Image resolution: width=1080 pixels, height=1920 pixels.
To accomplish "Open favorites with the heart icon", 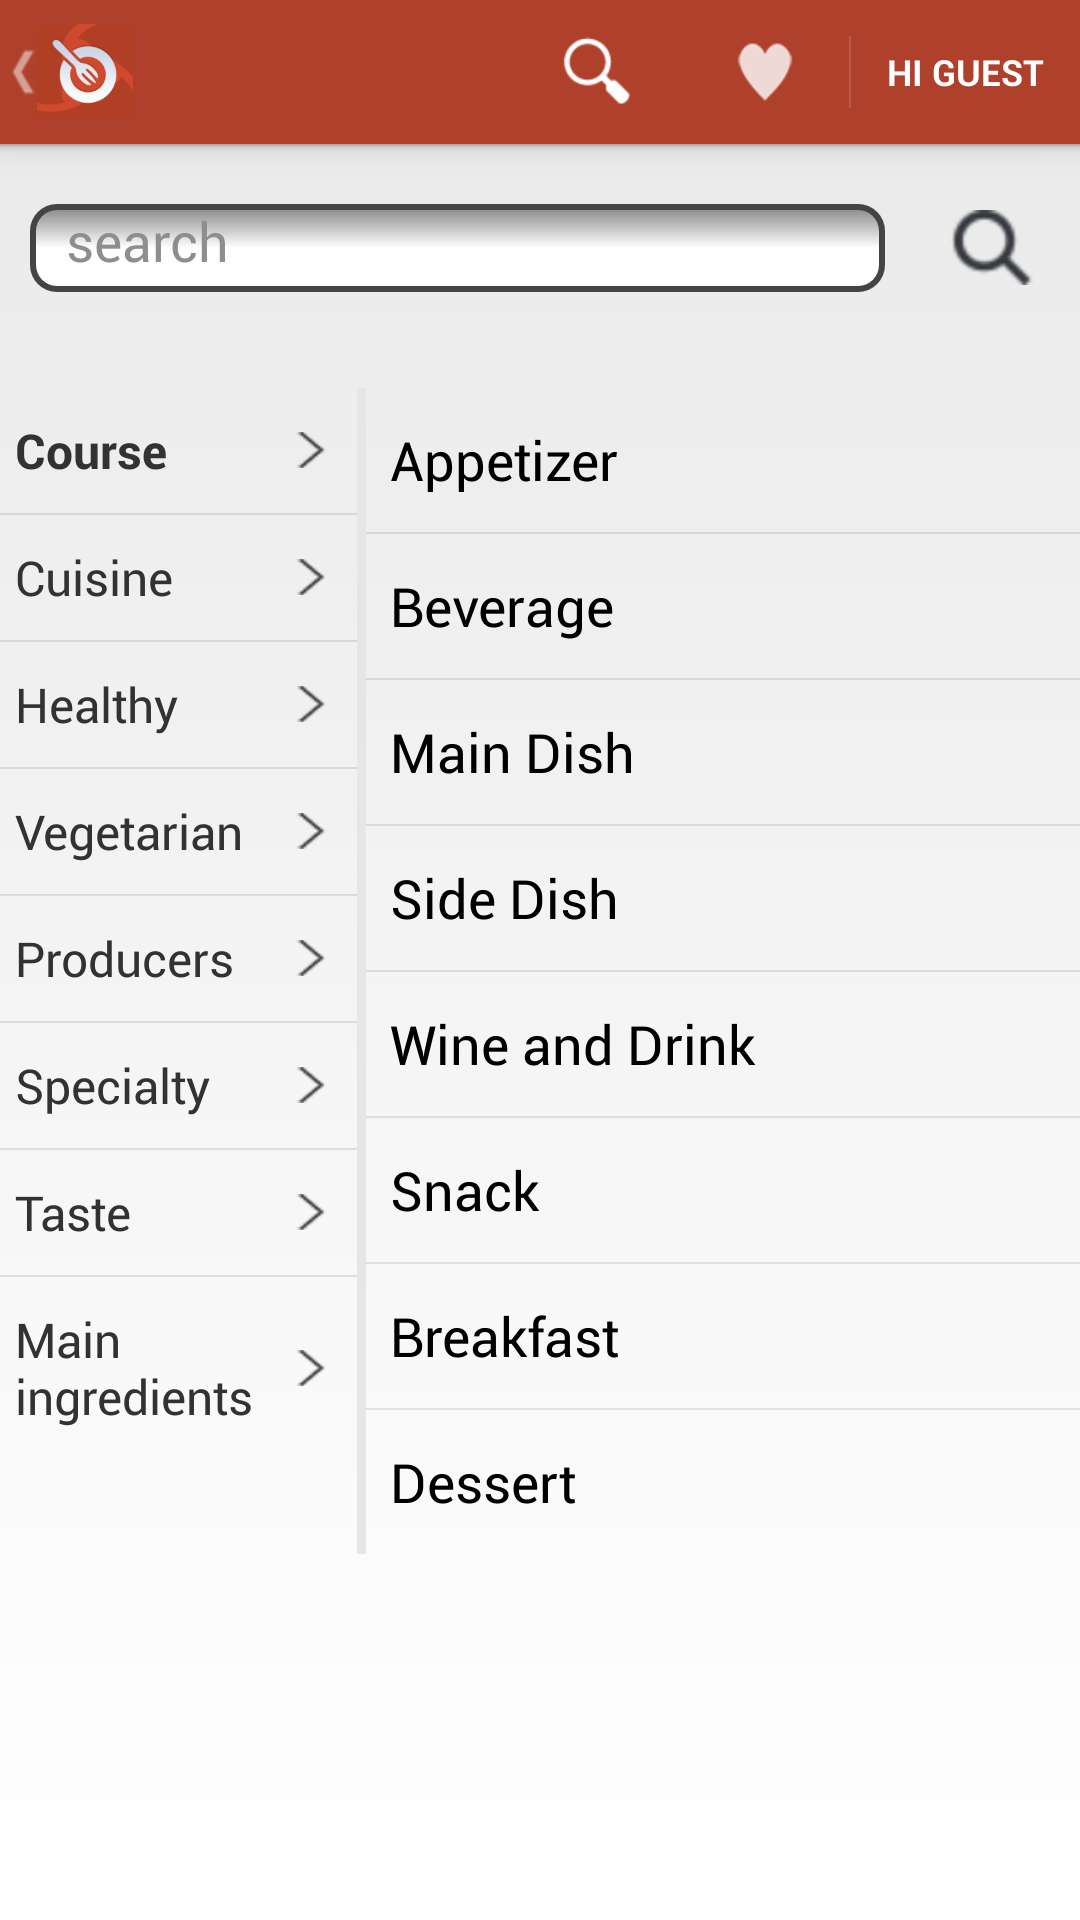I will 765,72.
